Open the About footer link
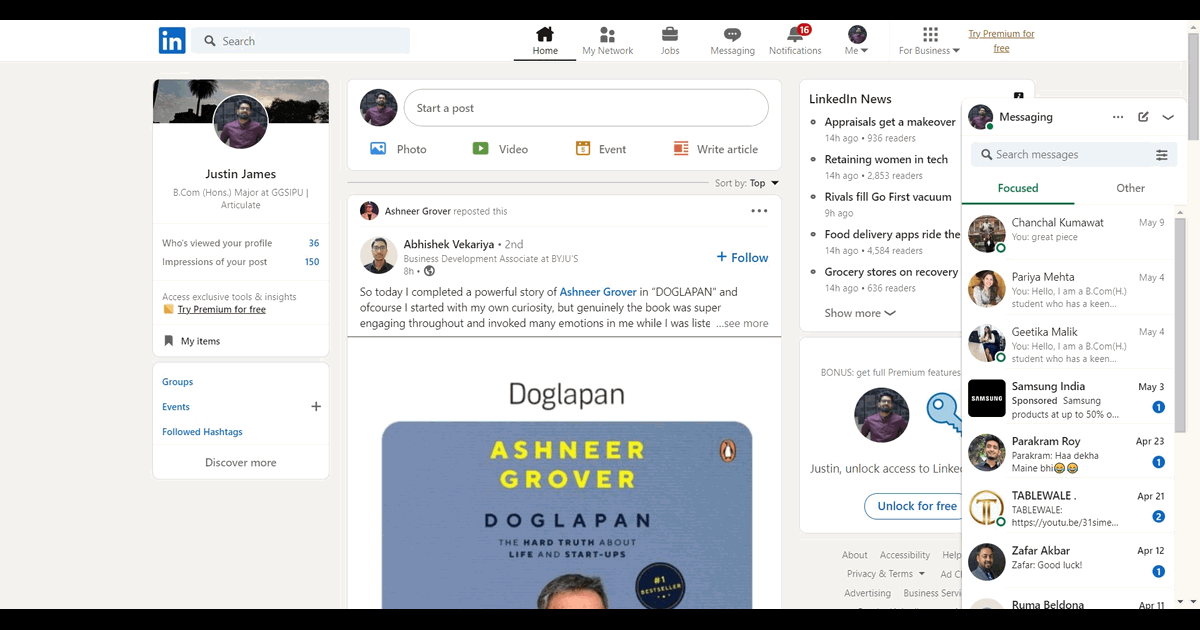 pyautogui.click(x=855, y=555)
